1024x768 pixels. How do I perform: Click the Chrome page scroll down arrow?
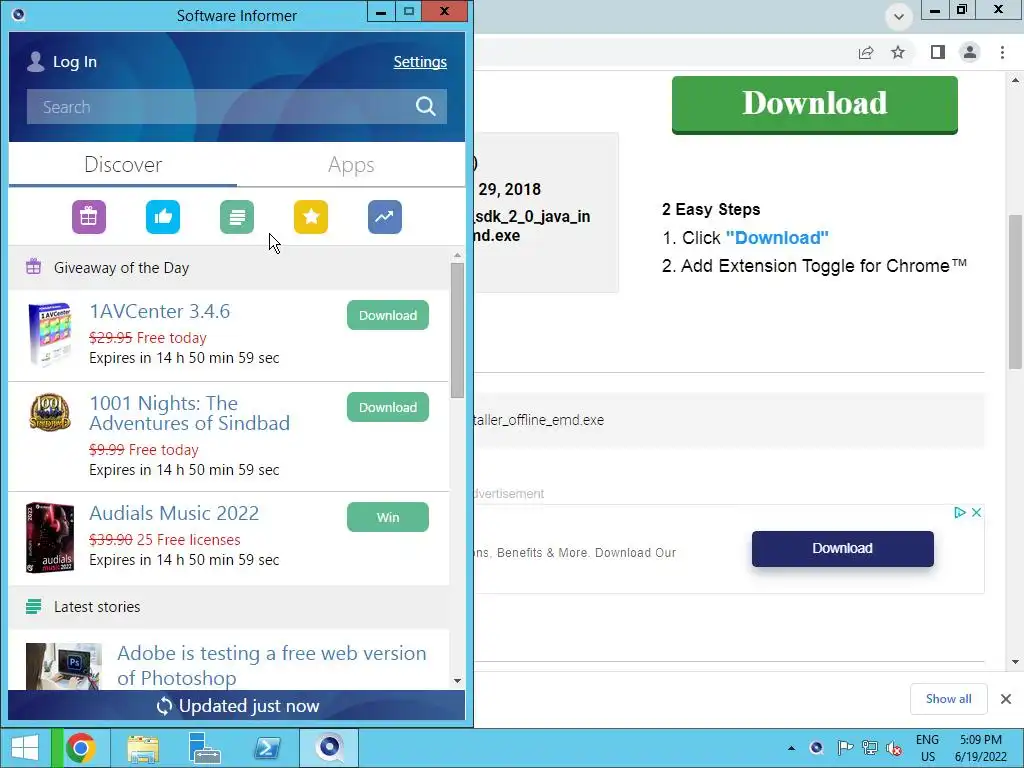pos(1016,662)
